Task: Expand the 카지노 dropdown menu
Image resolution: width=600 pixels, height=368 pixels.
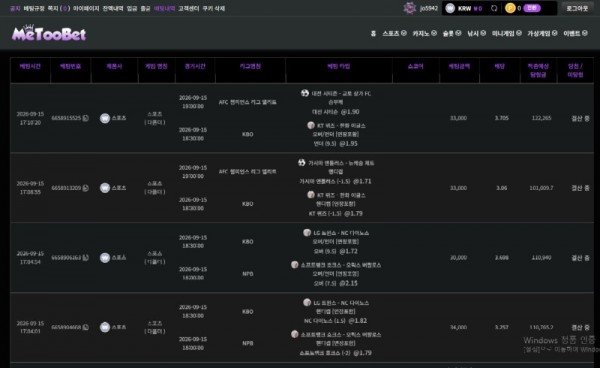Action: 424,34
